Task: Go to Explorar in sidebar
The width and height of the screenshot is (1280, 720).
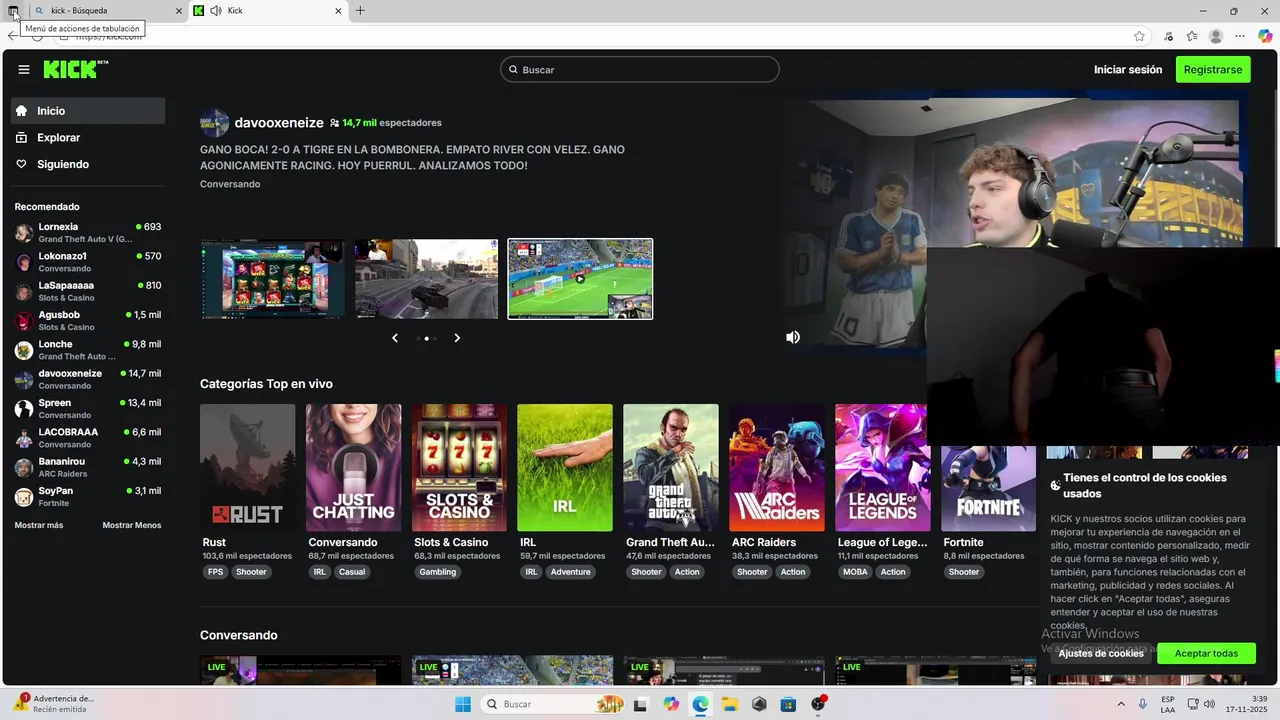Action: coord(88,137)
